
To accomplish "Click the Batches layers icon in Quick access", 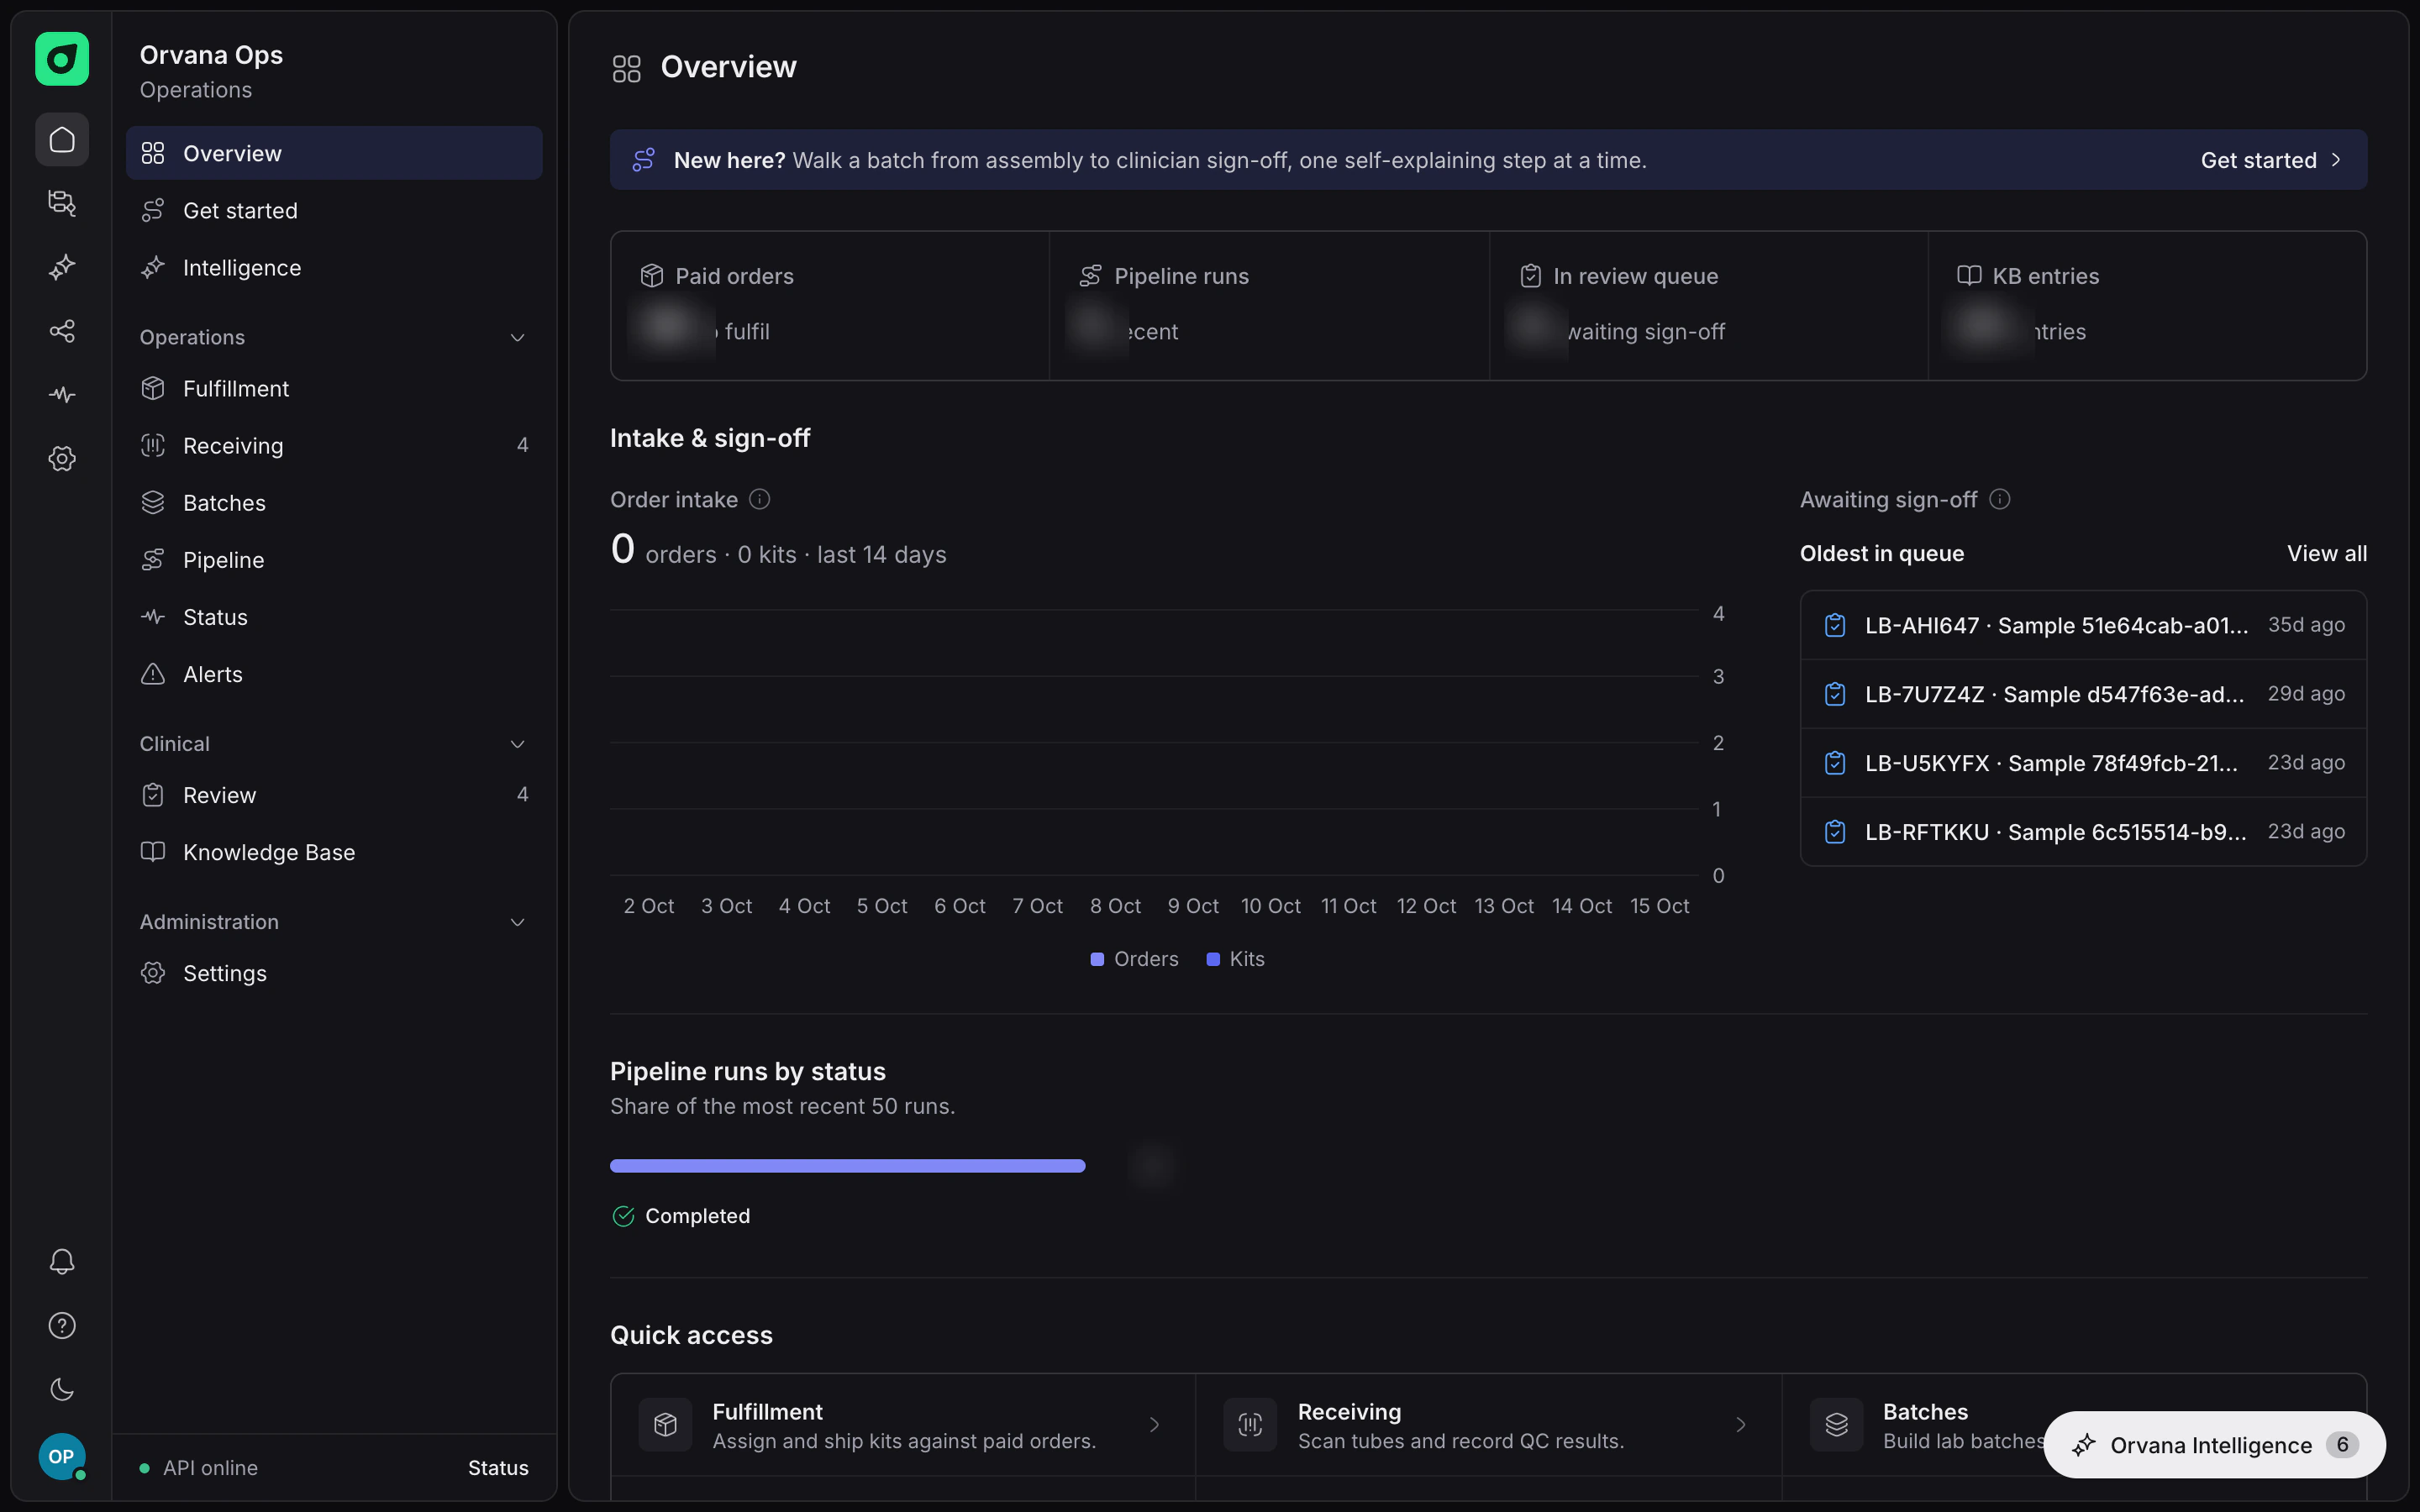I will 1836,1425.
